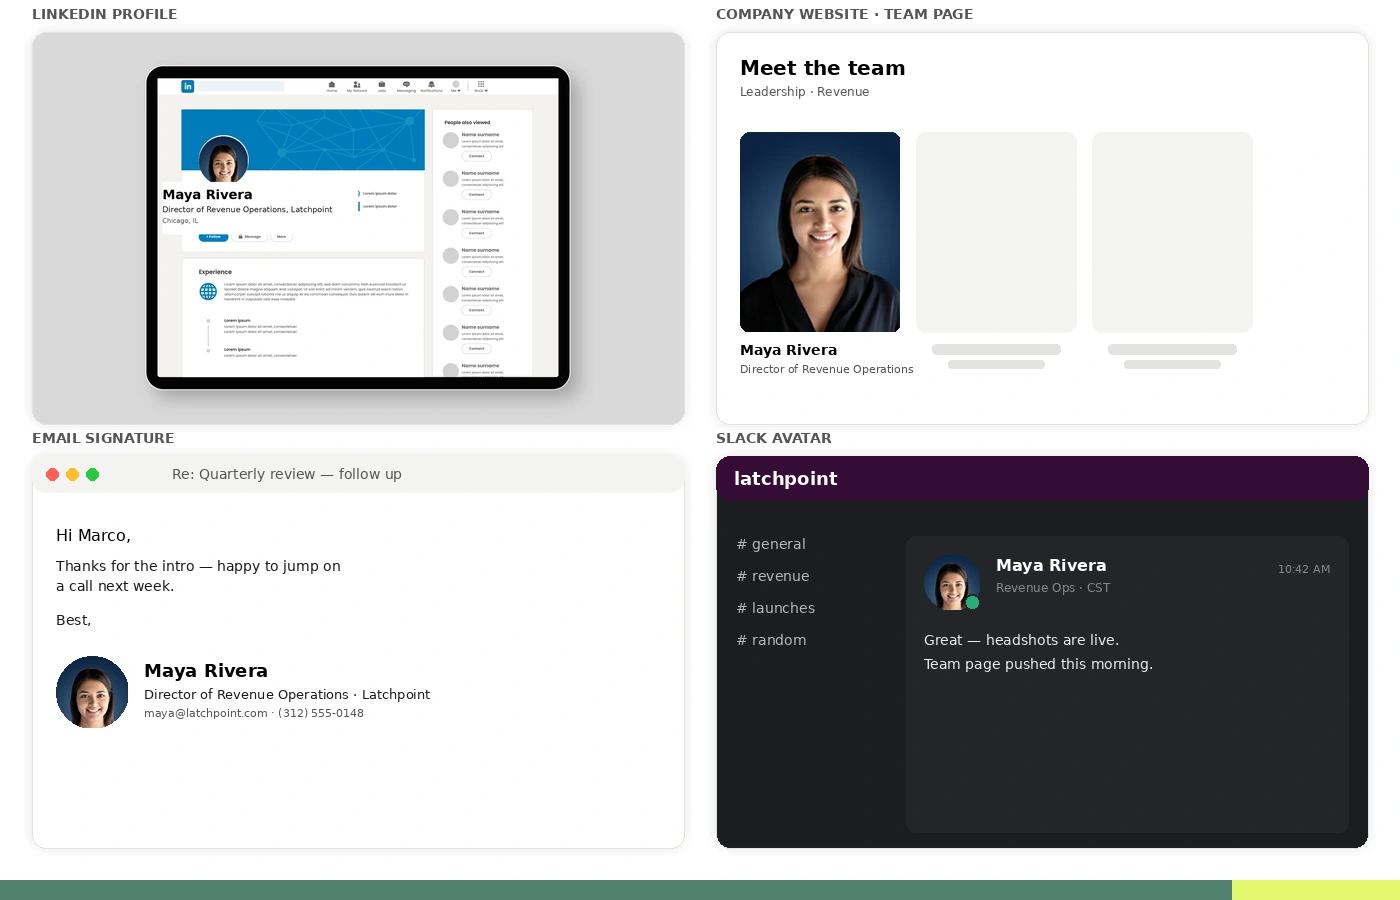Click the "Experience" section heading
This screenshot has width=1400, height=900.
pos(215,272)
